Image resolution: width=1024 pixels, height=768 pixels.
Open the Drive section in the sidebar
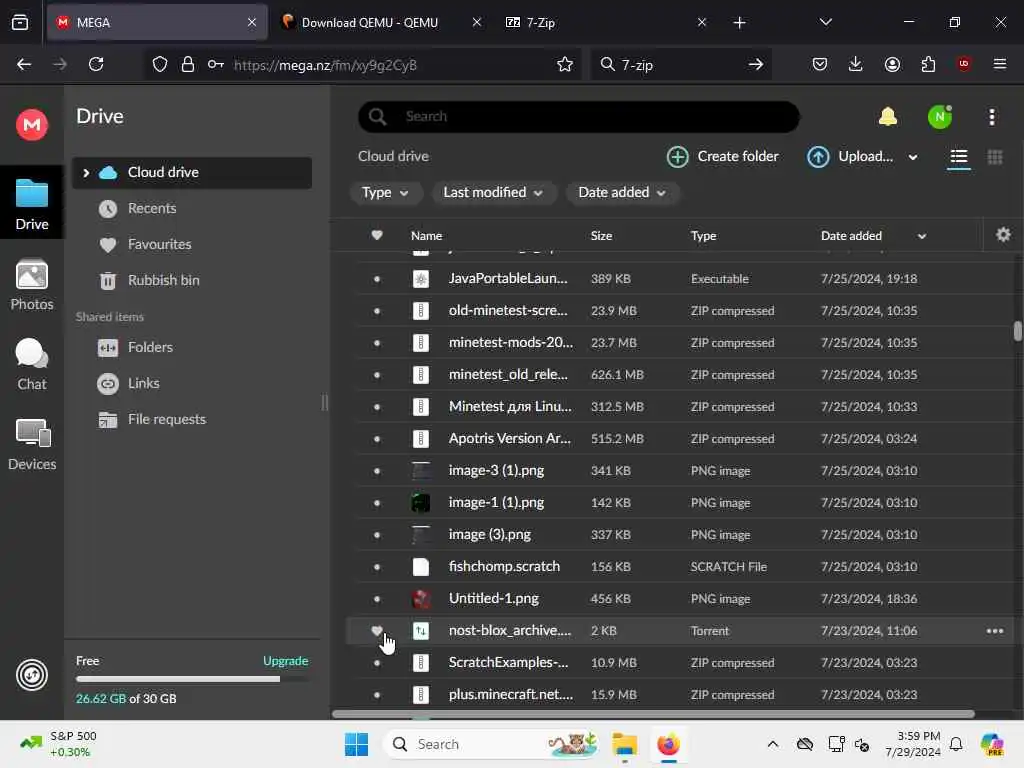(x=31, y=204)
